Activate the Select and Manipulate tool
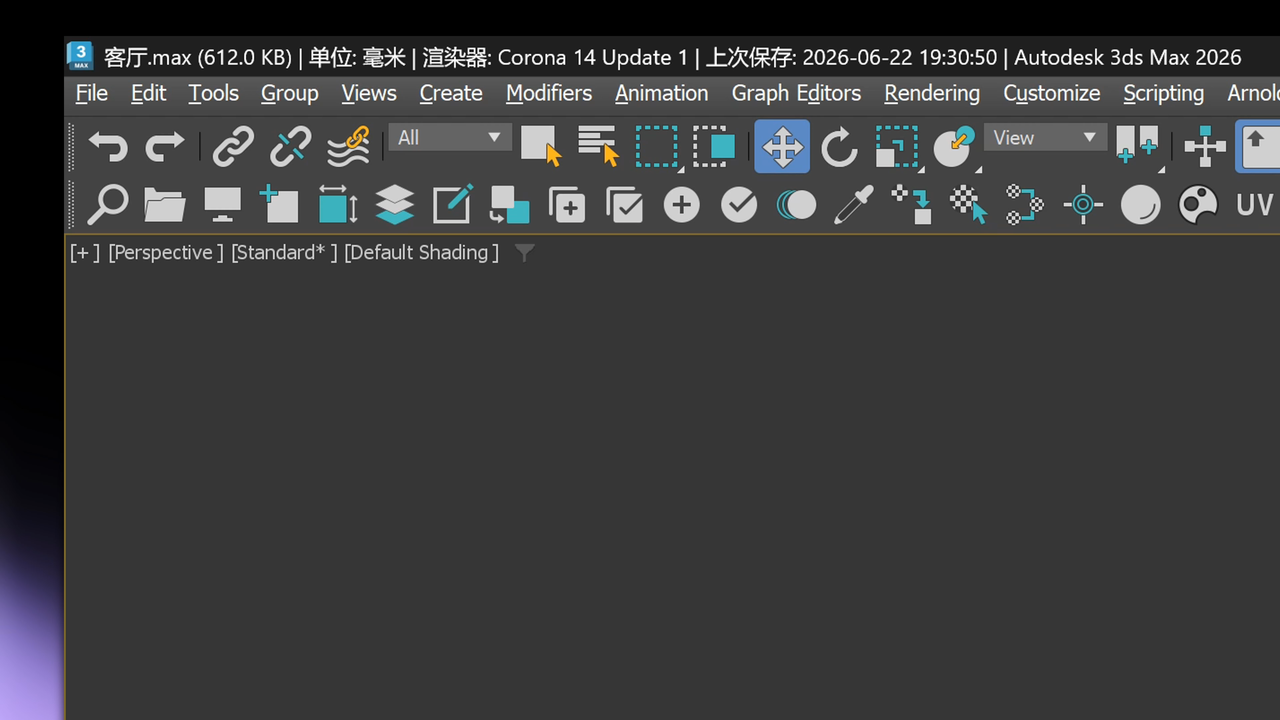The height and width of the screenshot is (720, 1280). point(1205,146)
